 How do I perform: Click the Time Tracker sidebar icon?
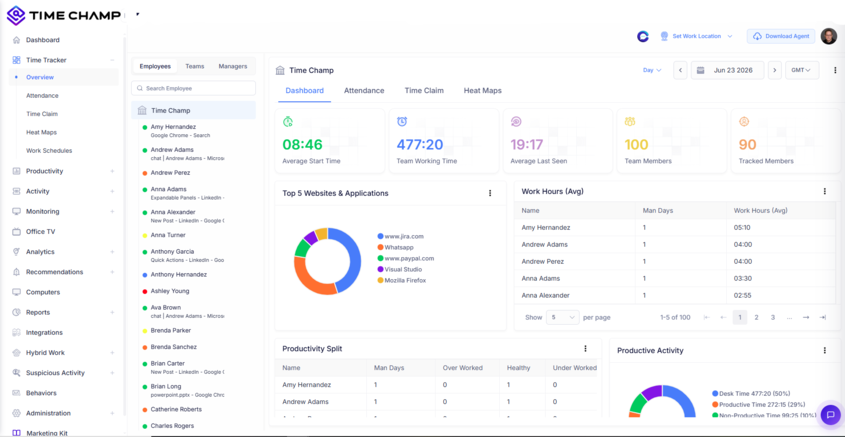point(16,60)
